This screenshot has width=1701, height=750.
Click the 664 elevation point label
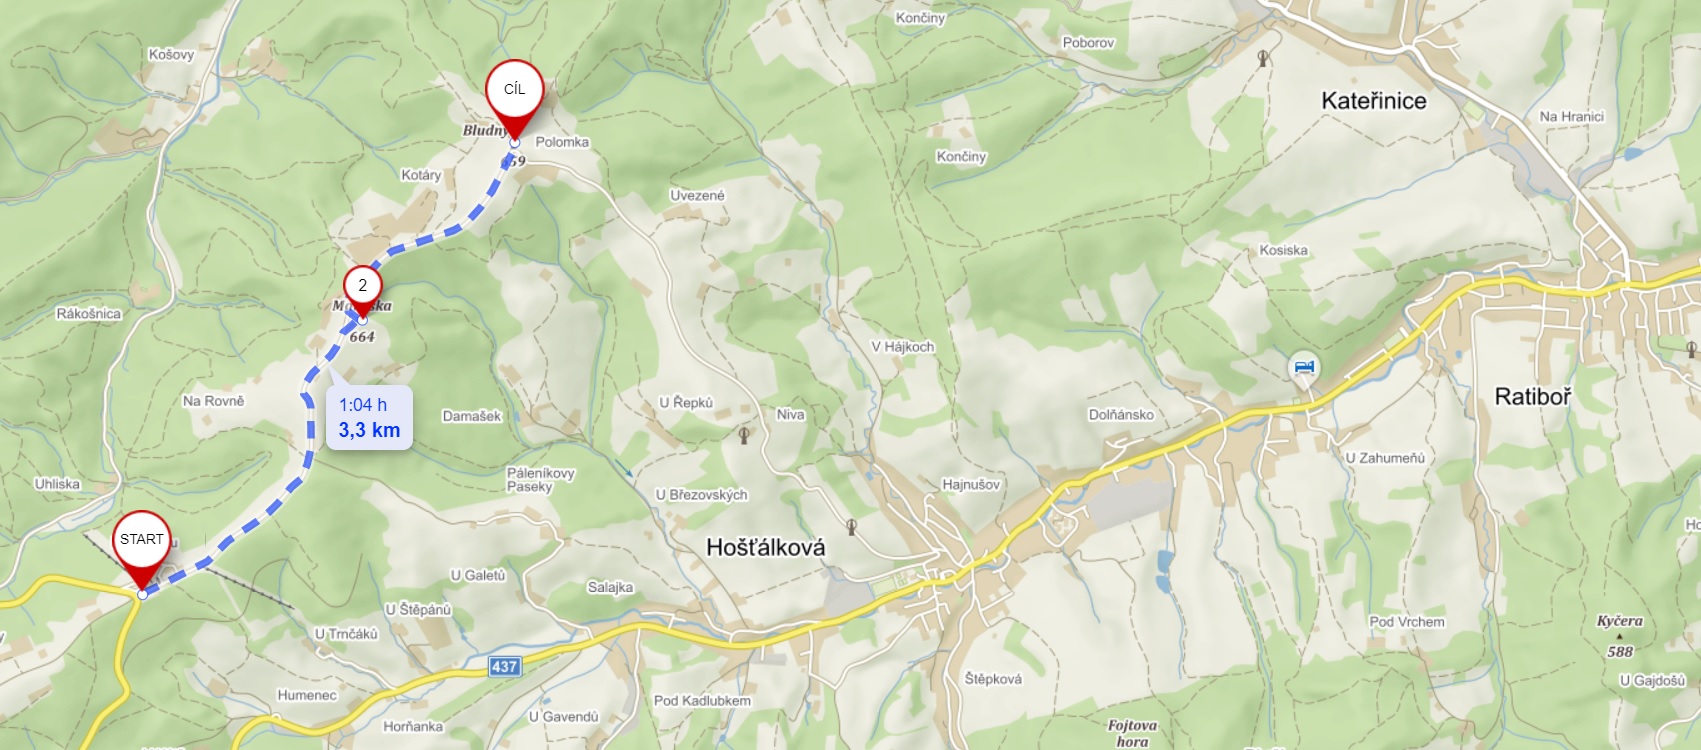point(362,337)
